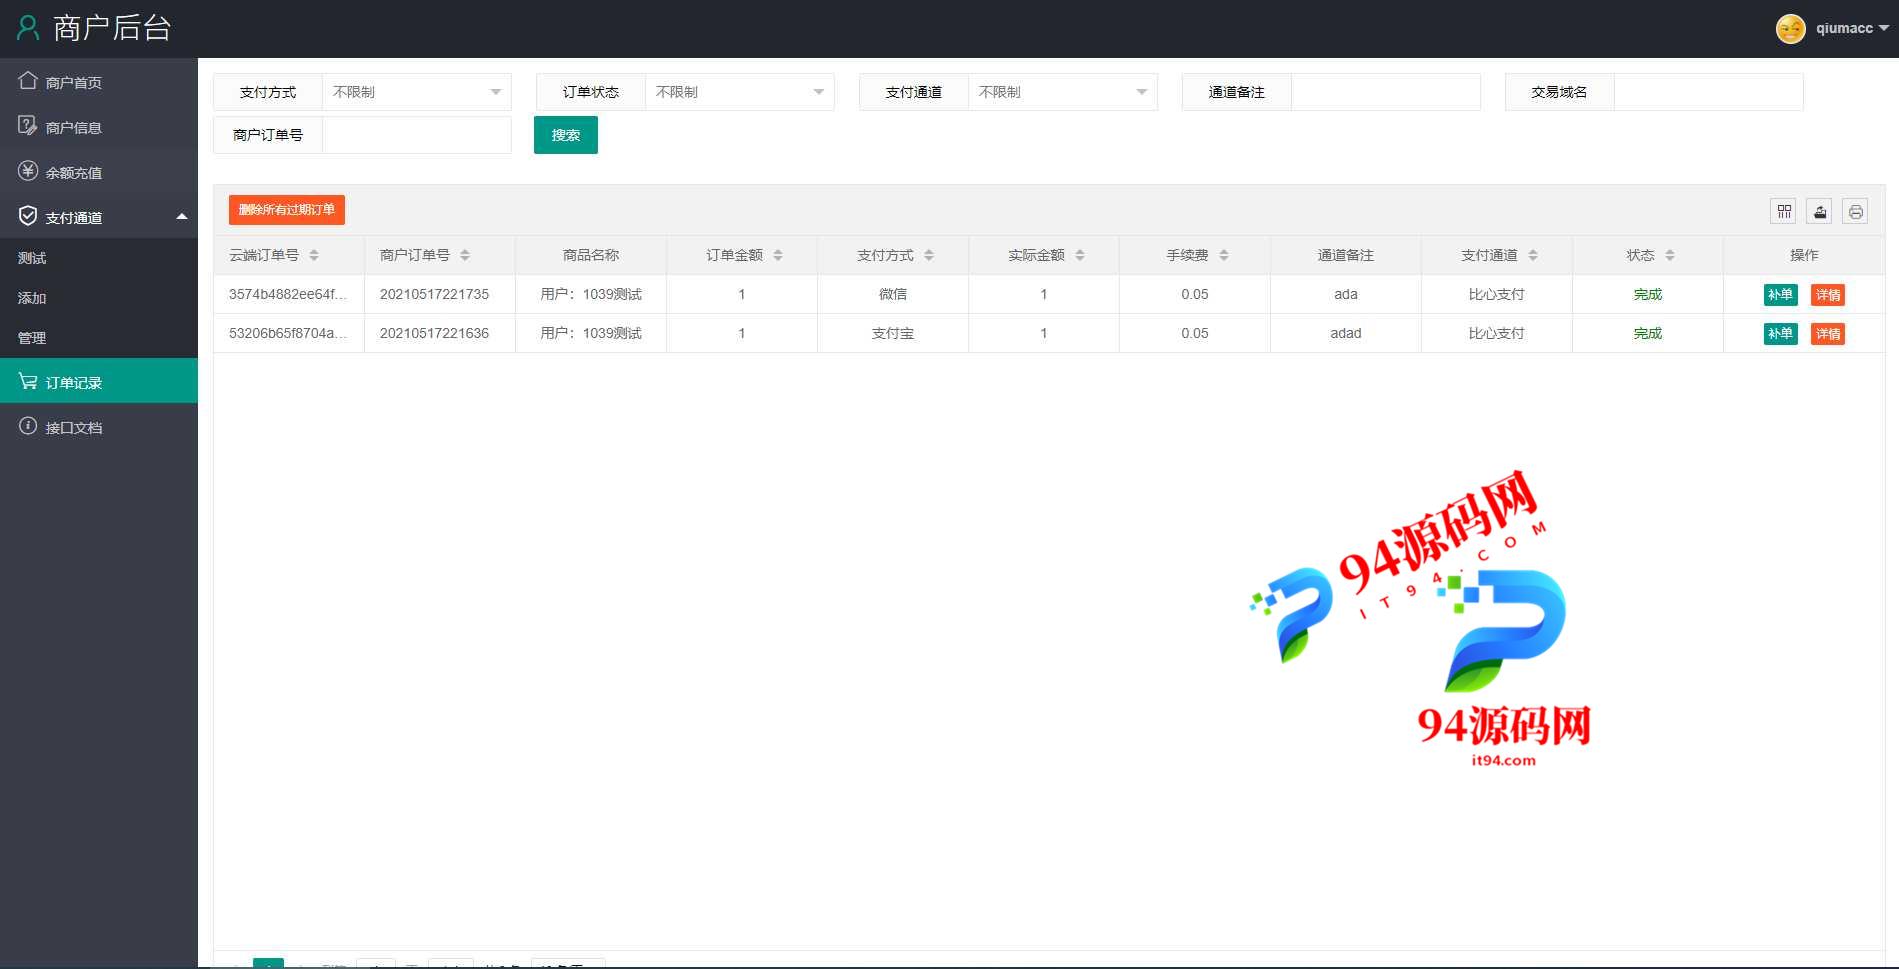Click the yen icon for 余额充值
This screenshot has width=1899, height=969.
click(x=28, y=171)
